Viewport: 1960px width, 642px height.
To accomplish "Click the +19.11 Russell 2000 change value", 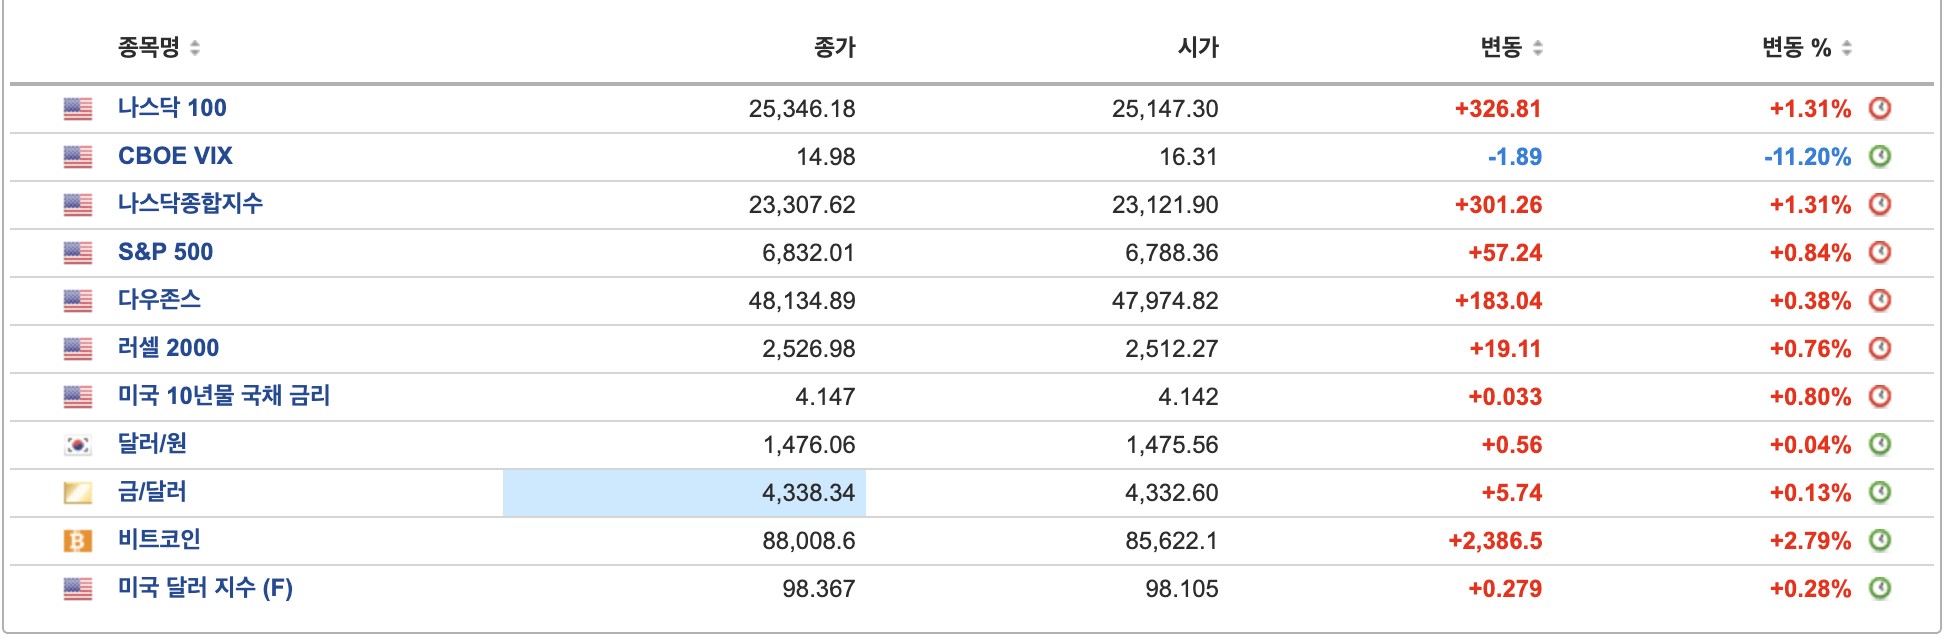I will point(1505,349).
